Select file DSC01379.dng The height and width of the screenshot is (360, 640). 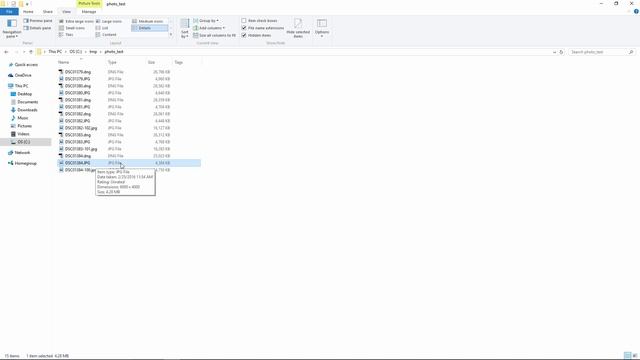point(78,72)
